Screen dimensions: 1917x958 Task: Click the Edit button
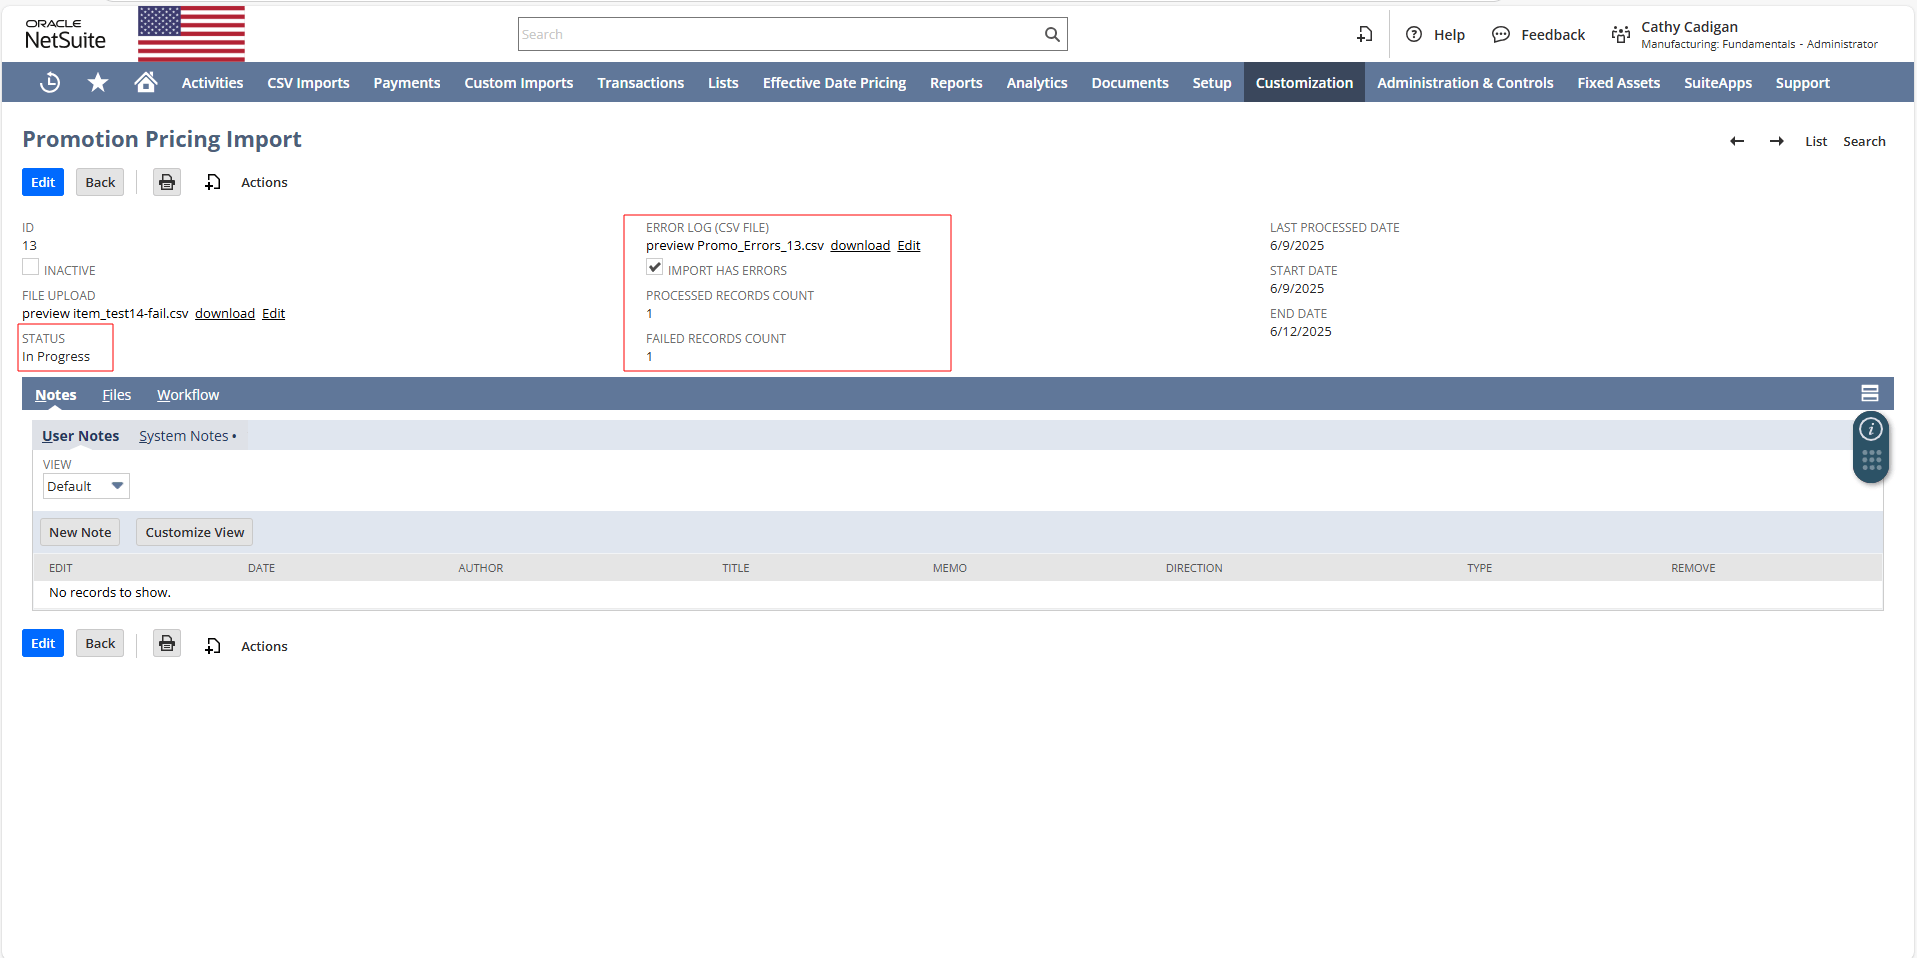[42, 182]
